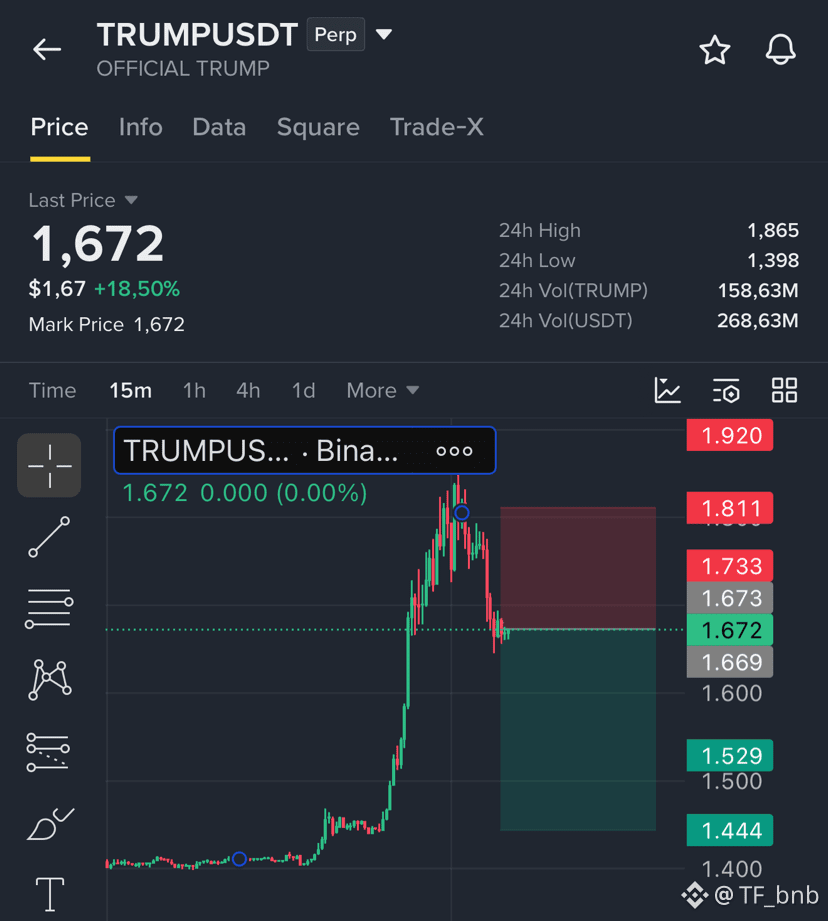This screenshot has height=921, width=828.
Task: Add TRUMPUSDT to favorites with star
Action: (715, 50)
